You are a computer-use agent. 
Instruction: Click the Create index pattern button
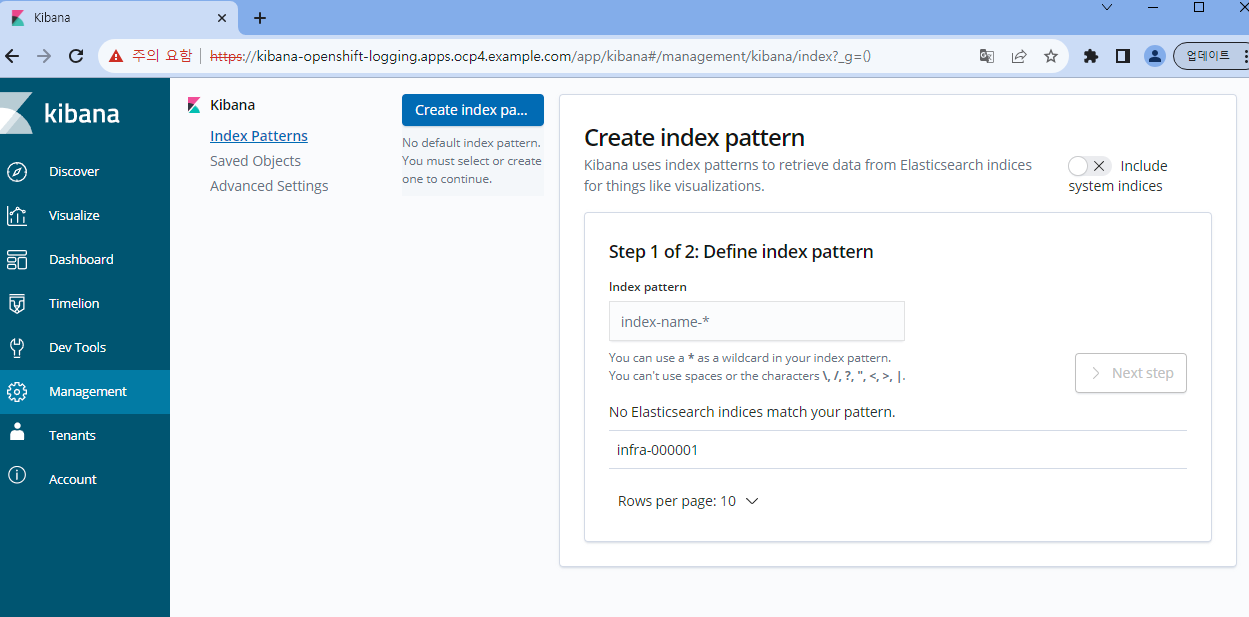point(472,109)
